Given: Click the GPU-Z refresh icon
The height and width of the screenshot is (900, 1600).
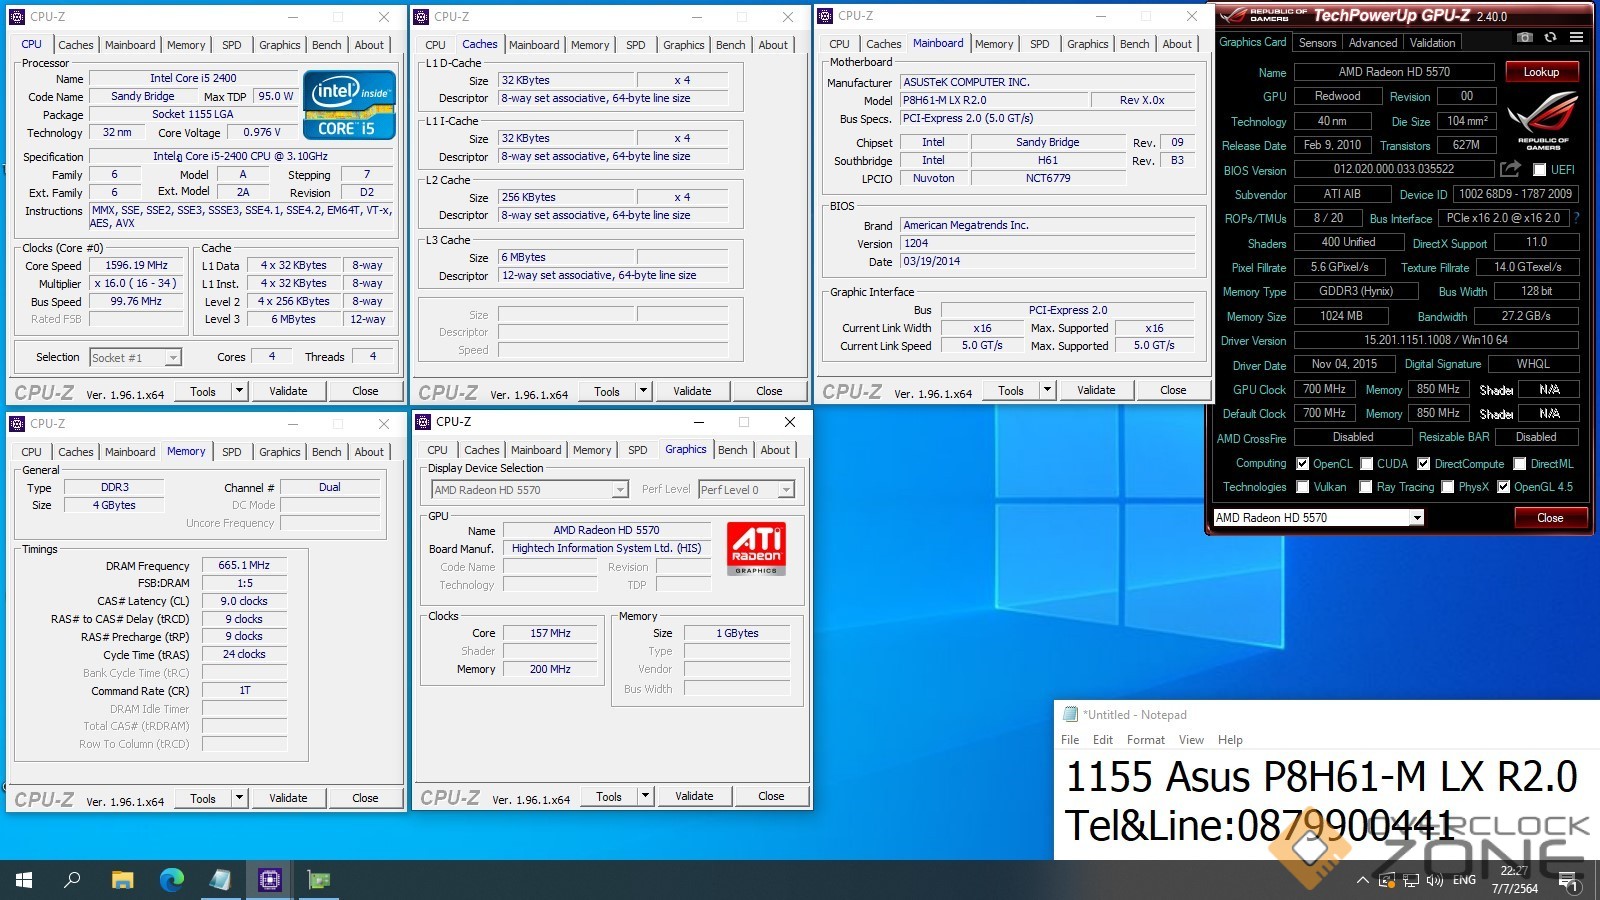Looking at the screenshot, I should pos(1550,37).
